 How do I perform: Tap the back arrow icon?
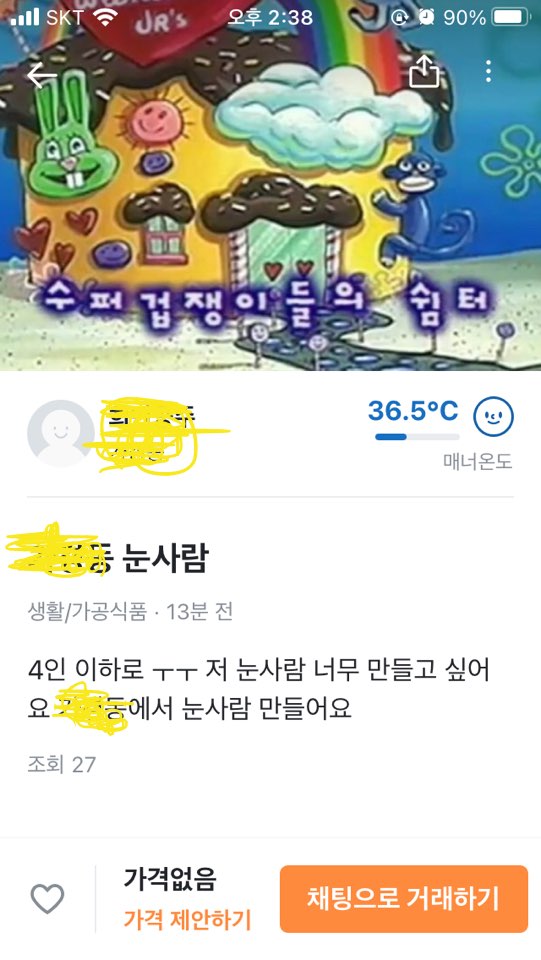pos(42,75)
